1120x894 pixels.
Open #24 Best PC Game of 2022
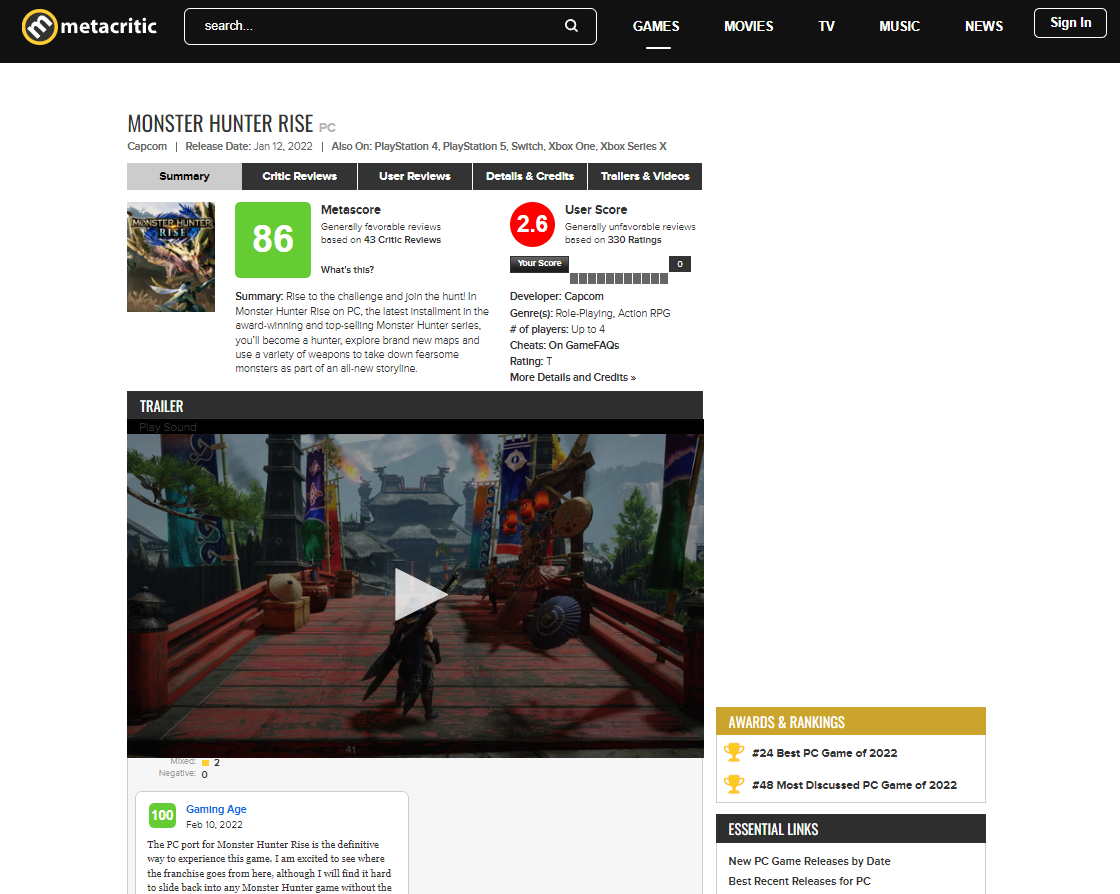[824, 753]
